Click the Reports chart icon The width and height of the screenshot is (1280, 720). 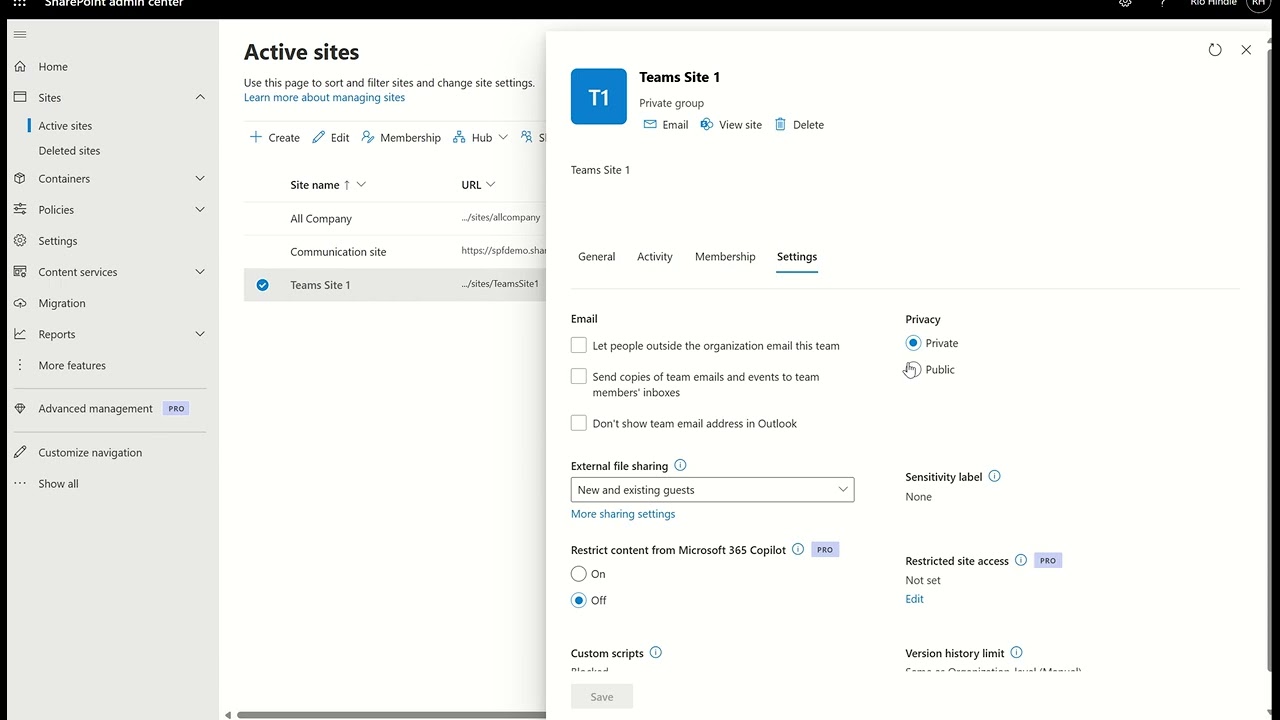[x=20, y=334]
